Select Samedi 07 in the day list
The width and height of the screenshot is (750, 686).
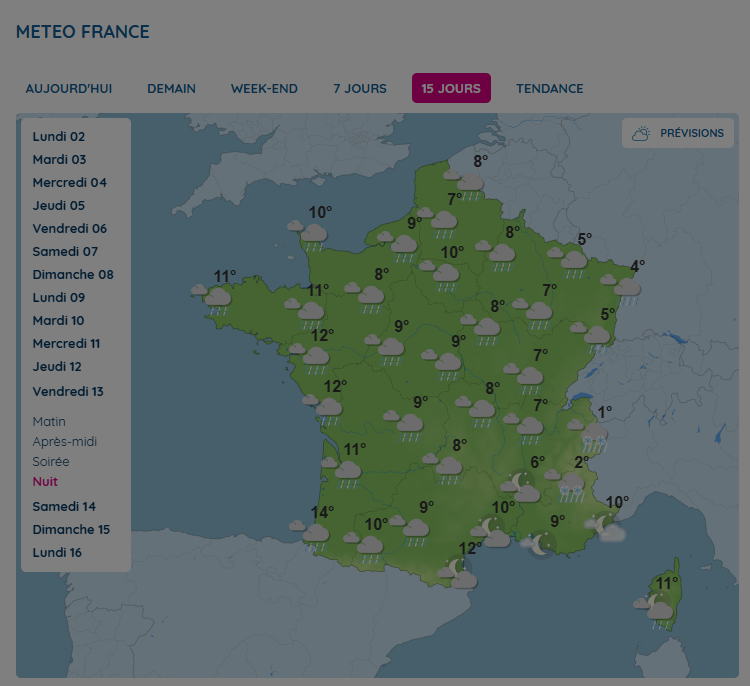tap(65, 251)
